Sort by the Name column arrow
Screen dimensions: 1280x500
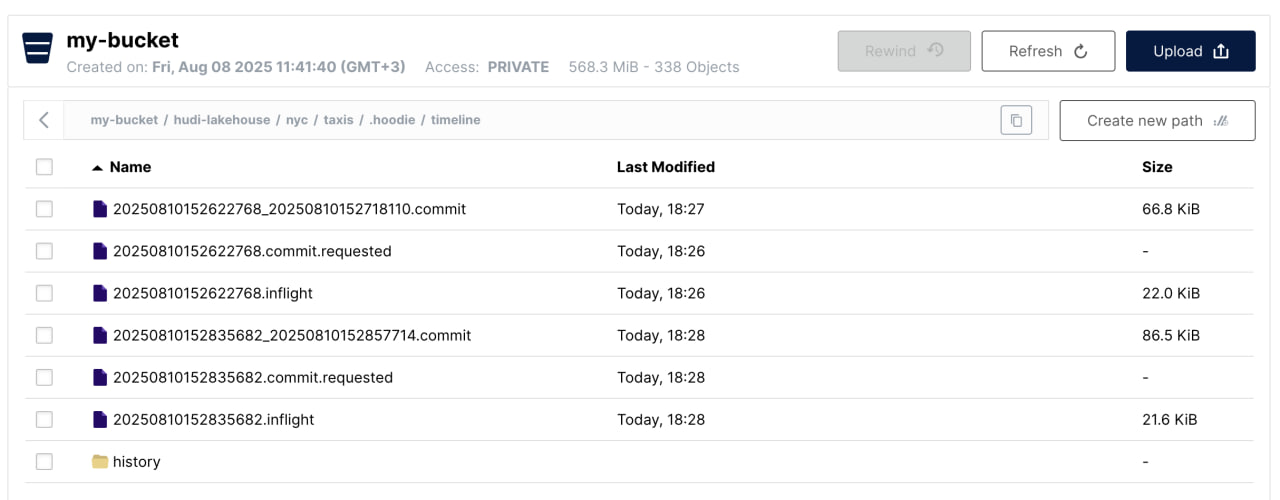(97, 168)
